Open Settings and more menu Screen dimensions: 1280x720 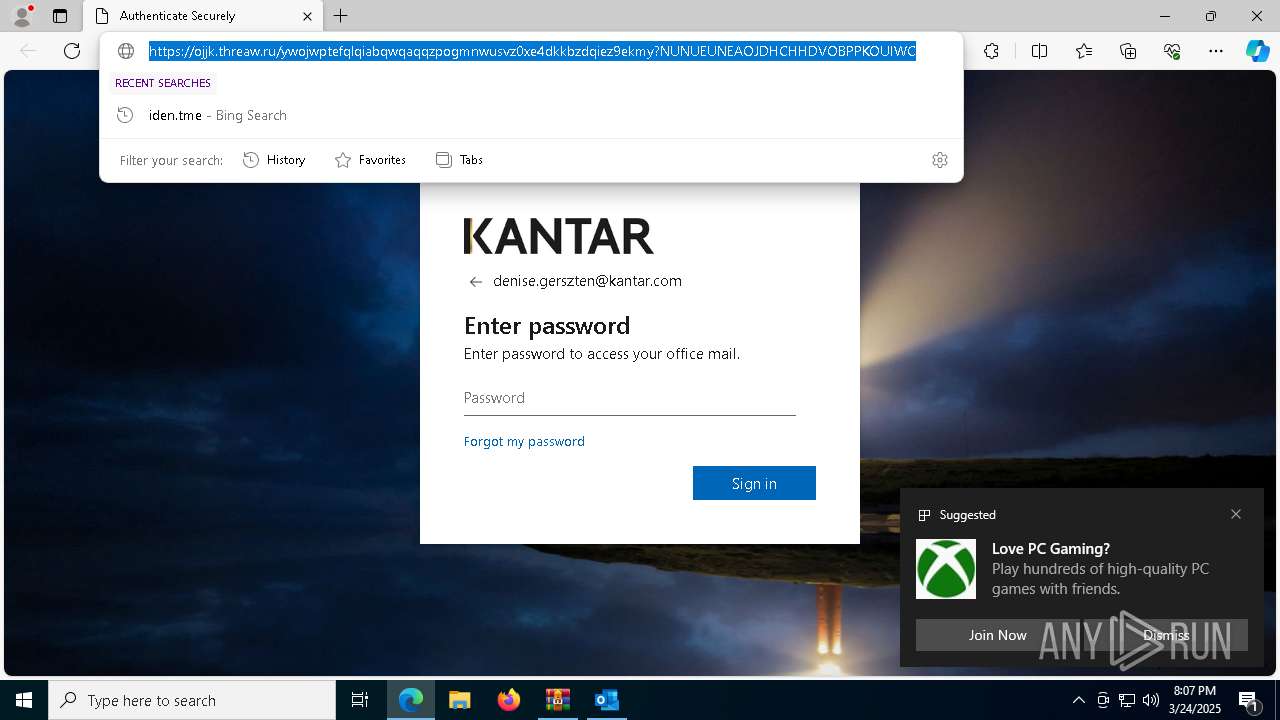(x=1216, y=51)
